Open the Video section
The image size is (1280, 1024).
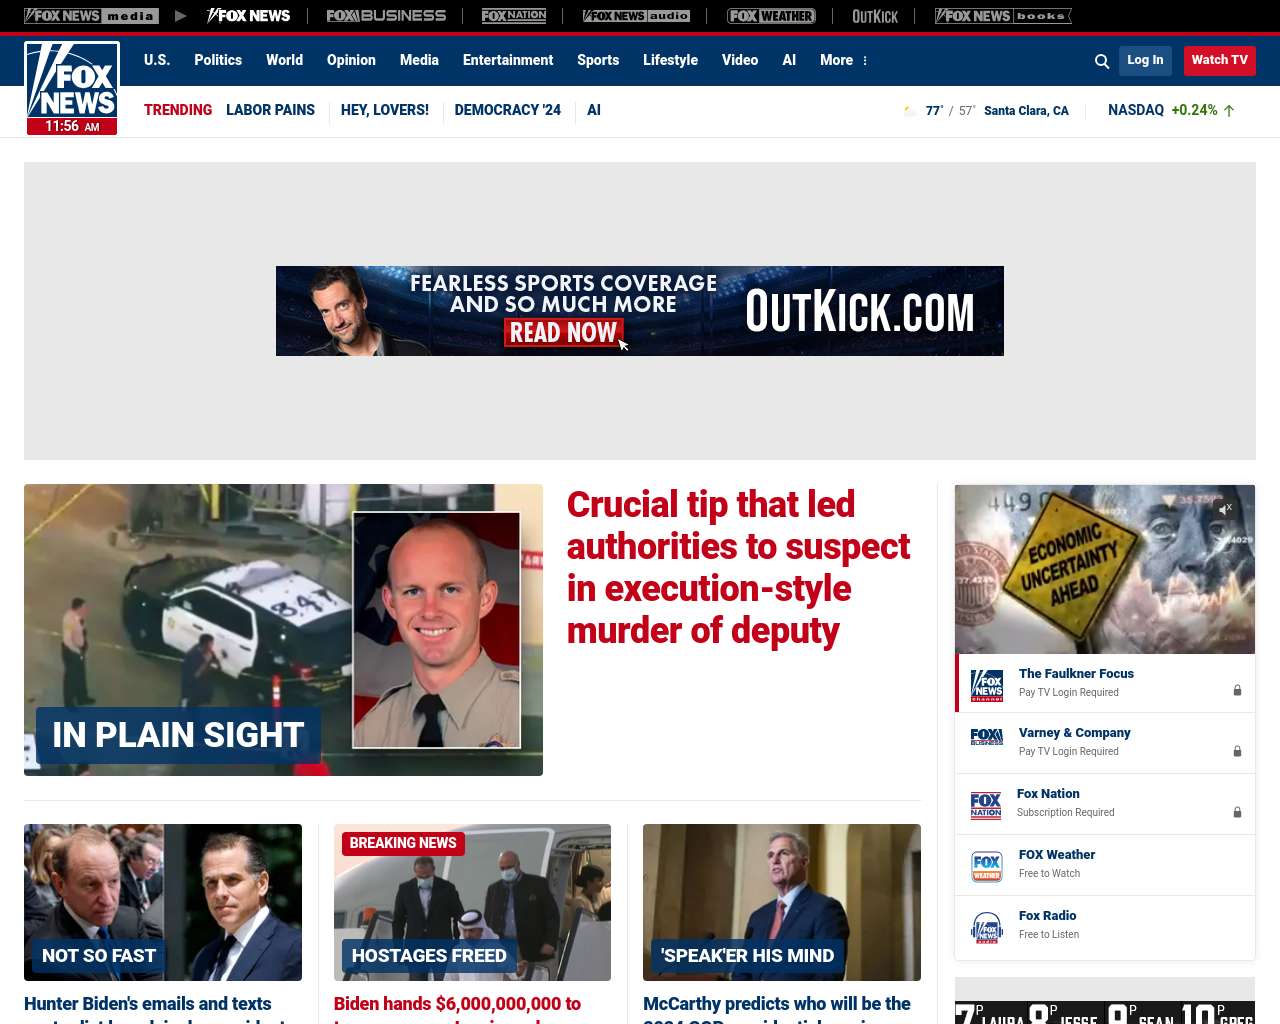(x=740, y=60)
